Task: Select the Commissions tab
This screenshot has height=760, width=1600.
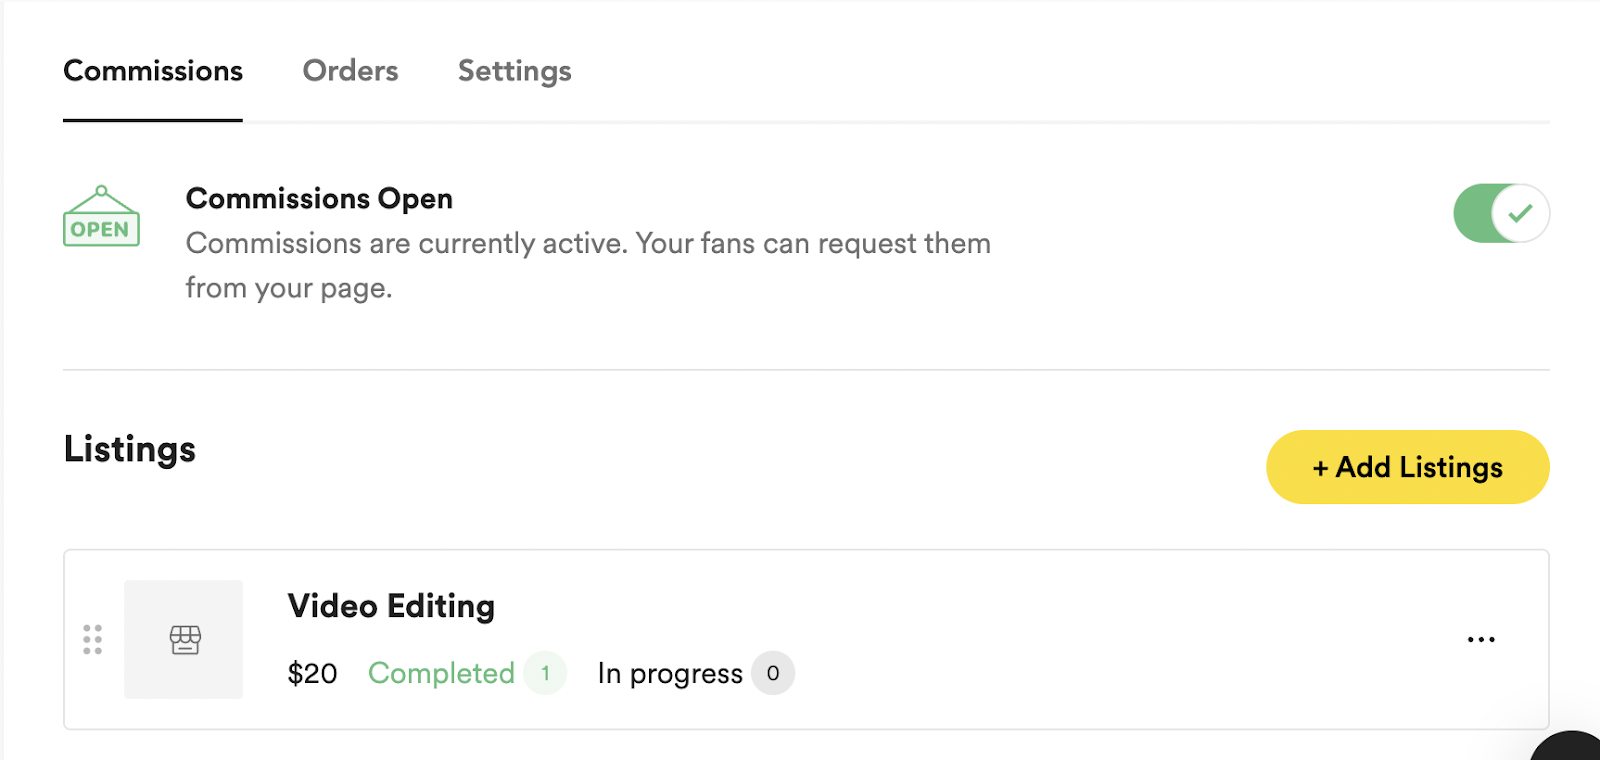Action: pos(153,71)
